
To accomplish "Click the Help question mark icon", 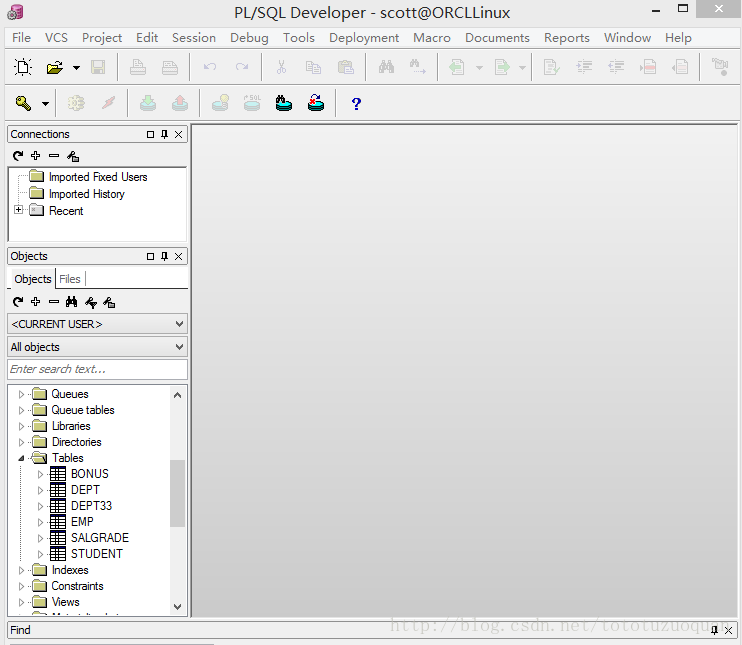I will pos(356,104).
